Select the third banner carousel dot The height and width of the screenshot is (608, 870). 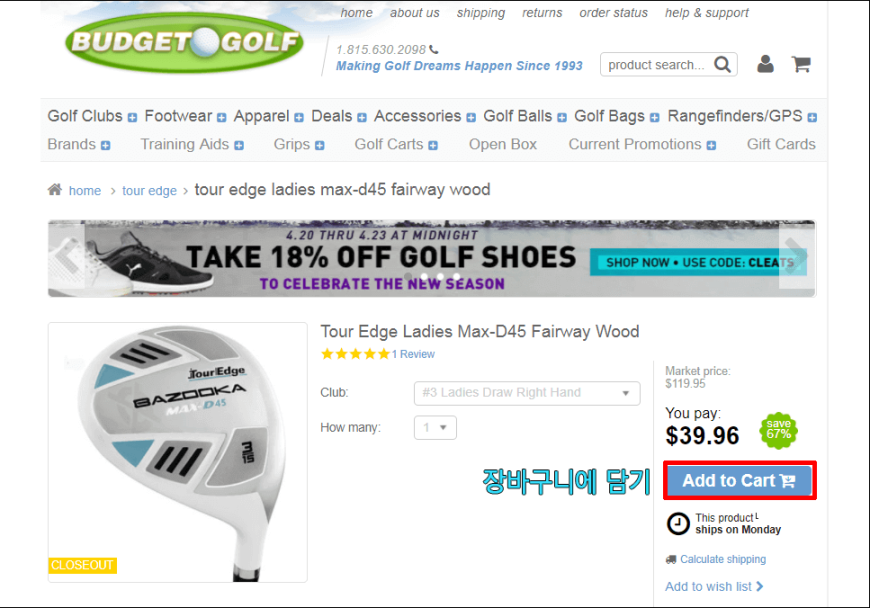pyautogui.click(x=440, y=277)
